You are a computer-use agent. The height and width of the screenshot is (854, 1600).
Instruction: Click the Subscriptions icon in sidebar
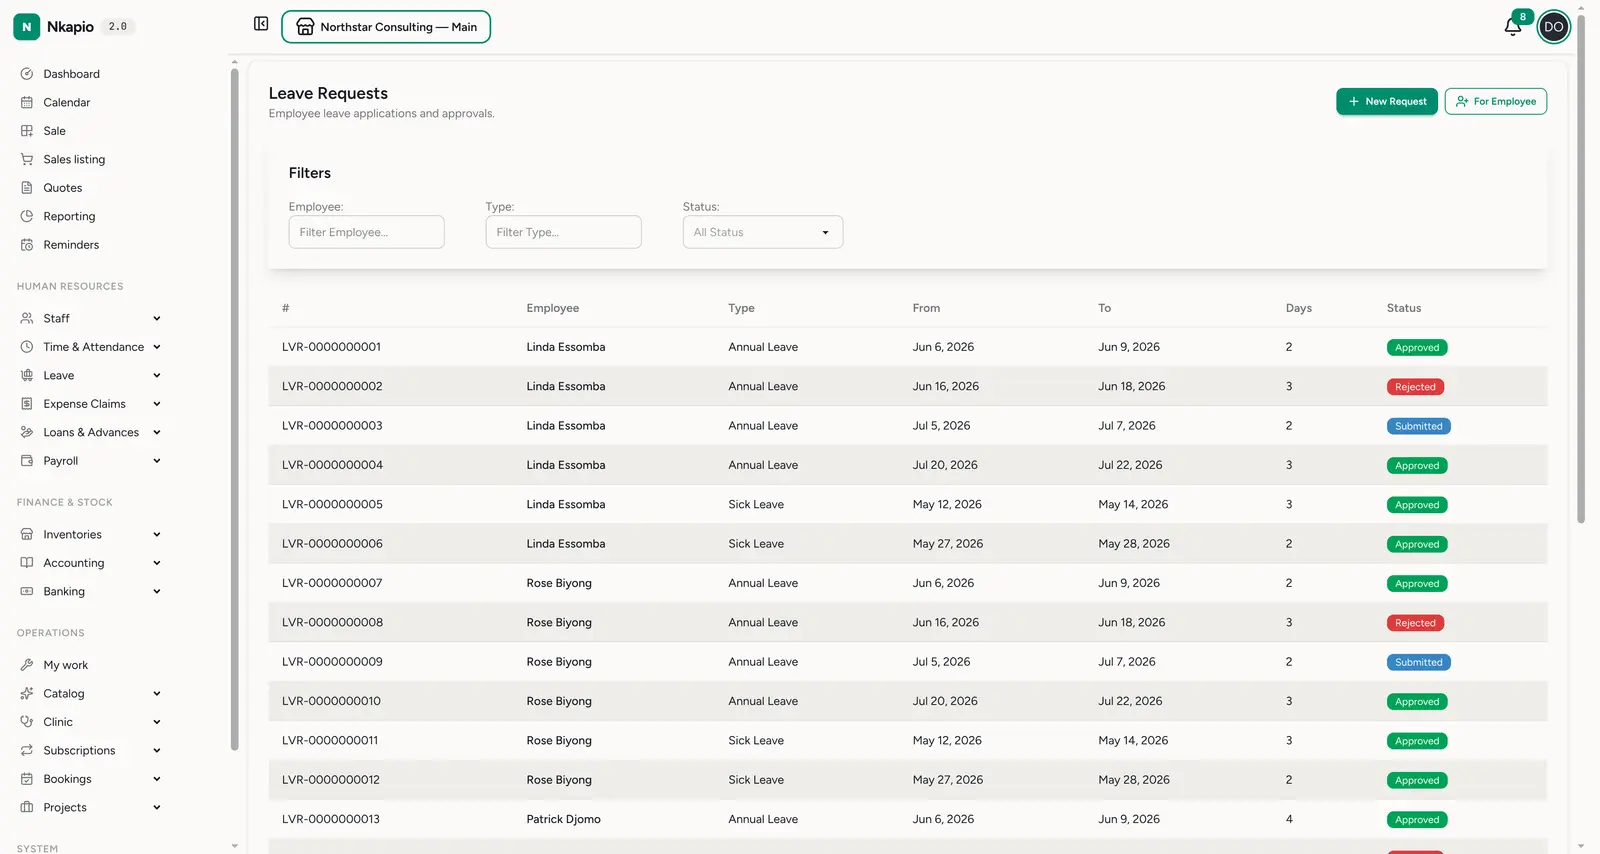coord(27,750)
